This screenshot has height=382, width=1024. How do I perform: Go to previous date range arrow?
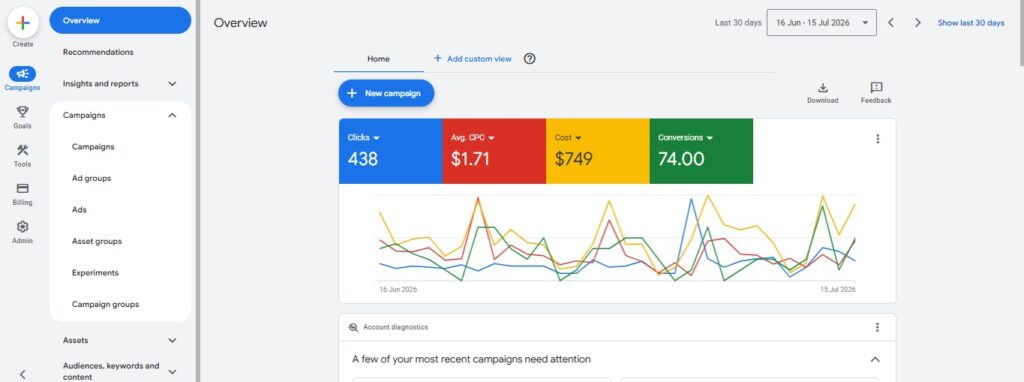891,23
